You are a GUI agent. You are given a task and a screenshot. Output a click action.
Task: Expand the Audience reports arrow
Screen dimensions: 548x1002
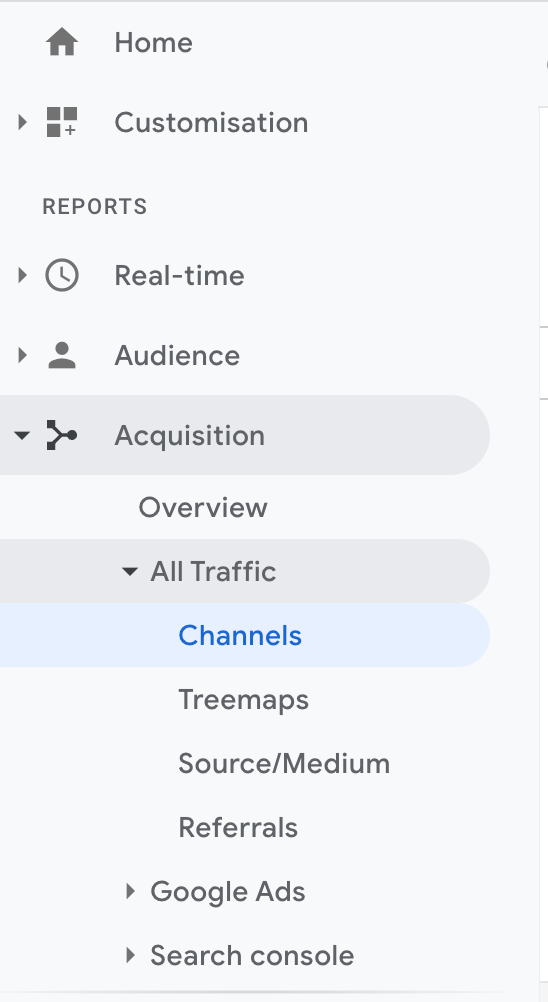click(x=22, y=355)
